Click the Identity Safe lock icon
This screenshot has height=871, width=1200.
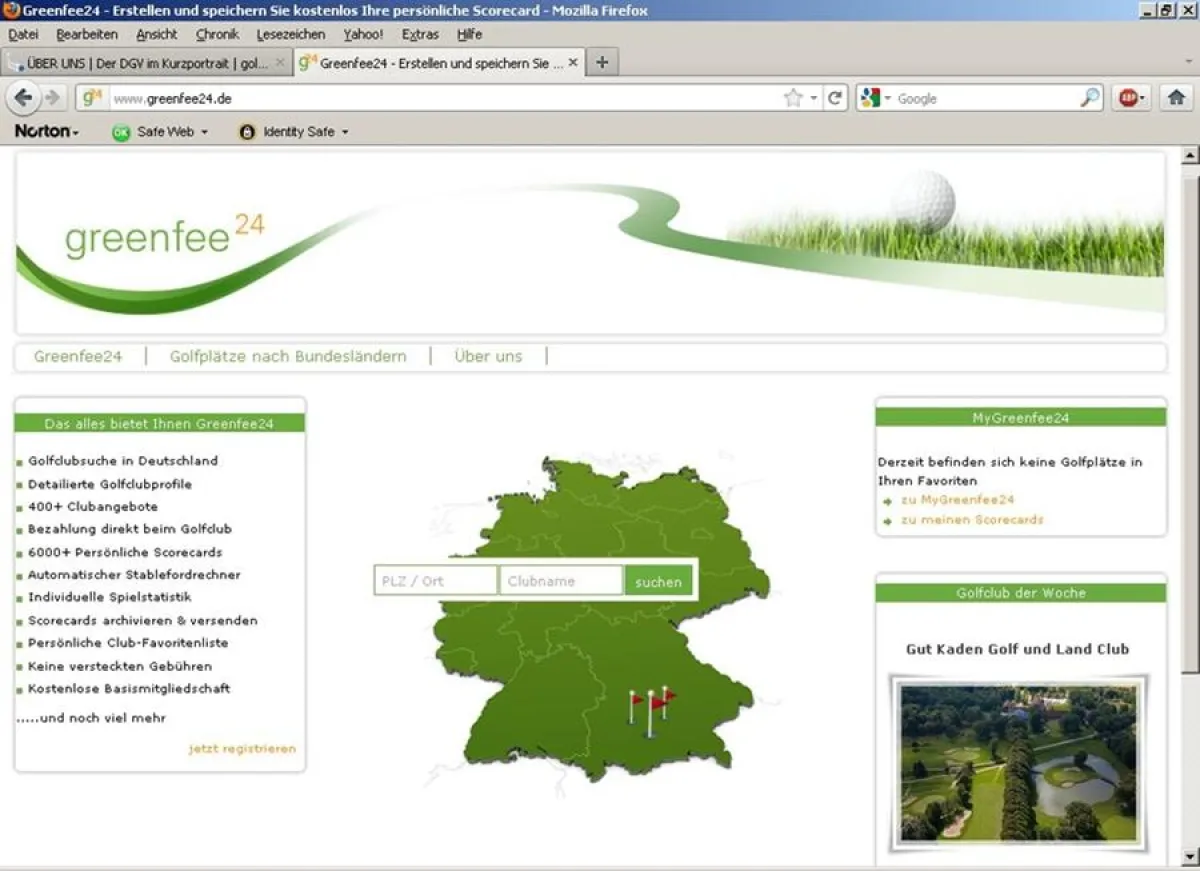point(247,132)
